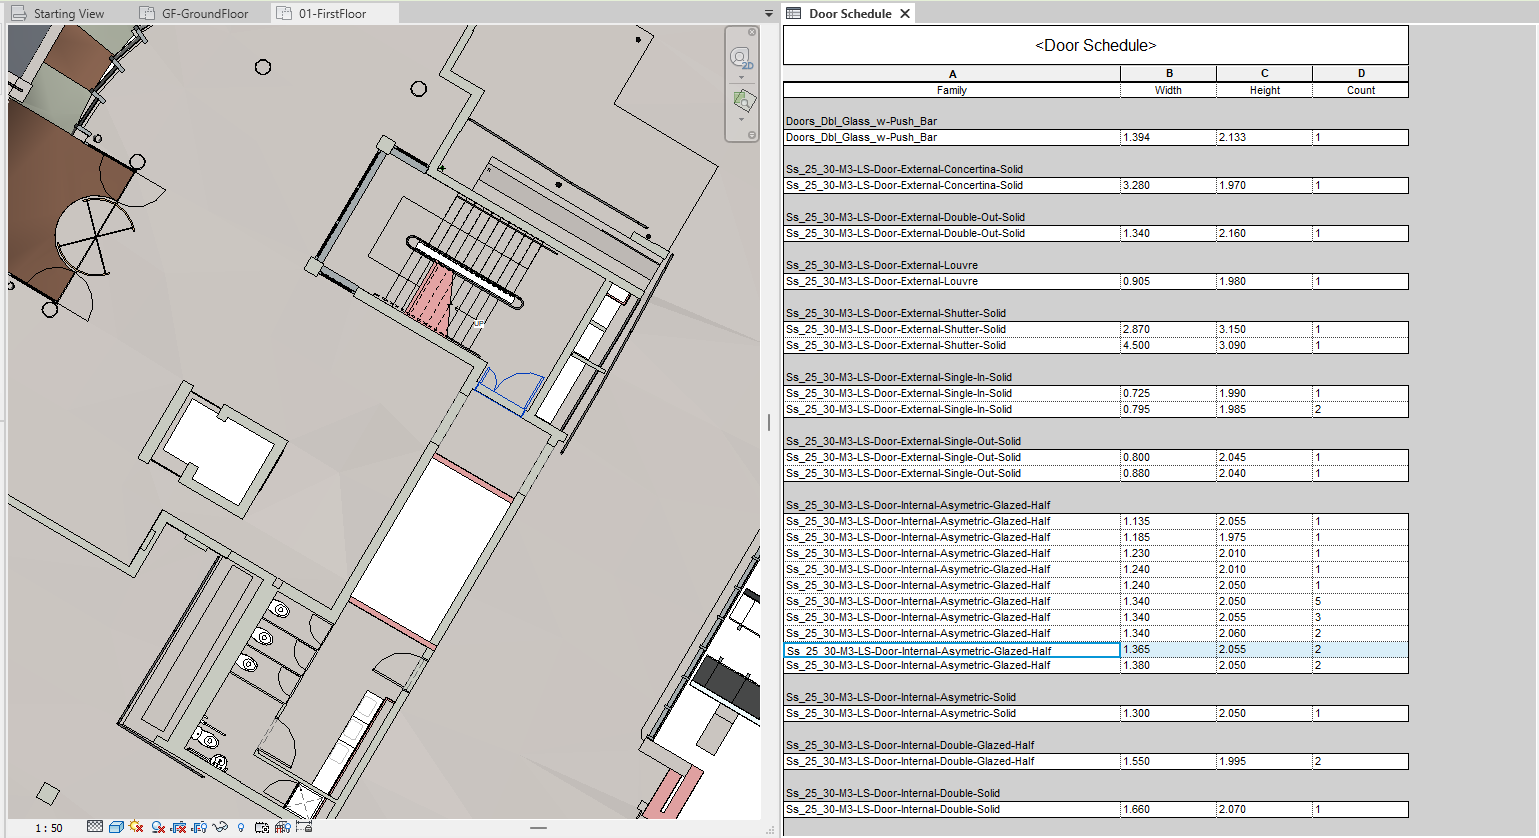This screenshot has height=838, width=1539.
Task: Enable the Crop View toggle
Action: (177, 826)
